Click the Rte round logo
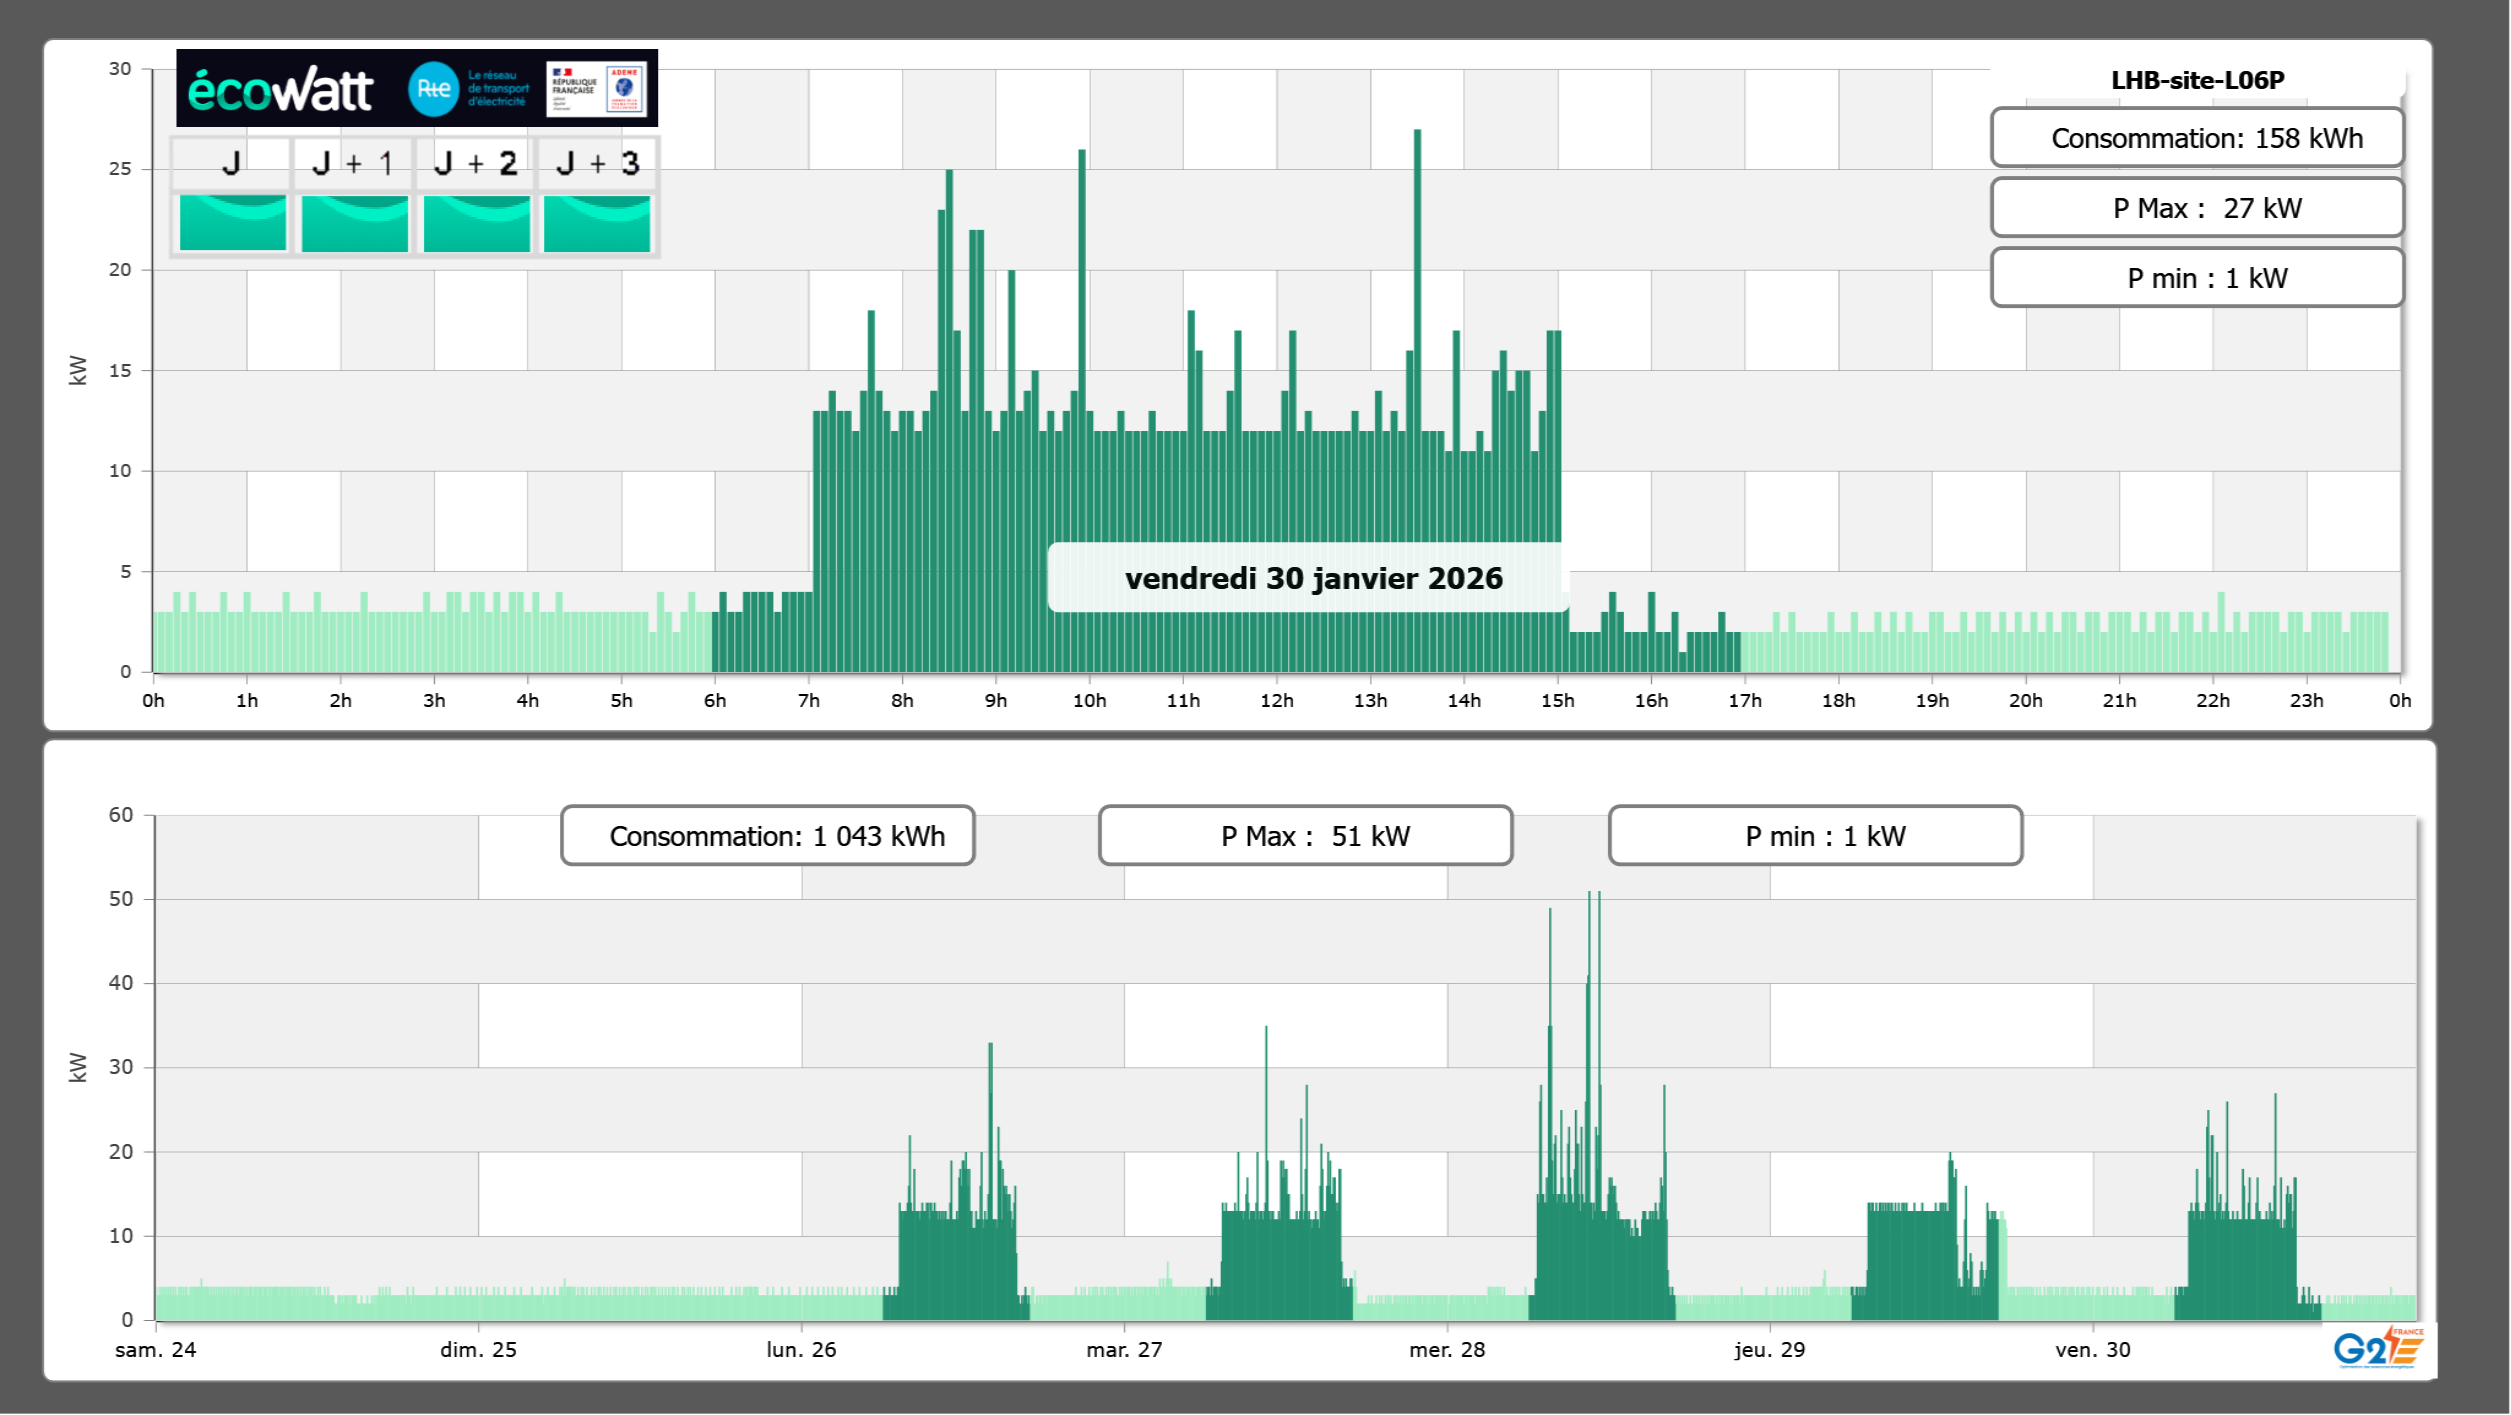The image size is (2511, 1415). click(433, 89)
